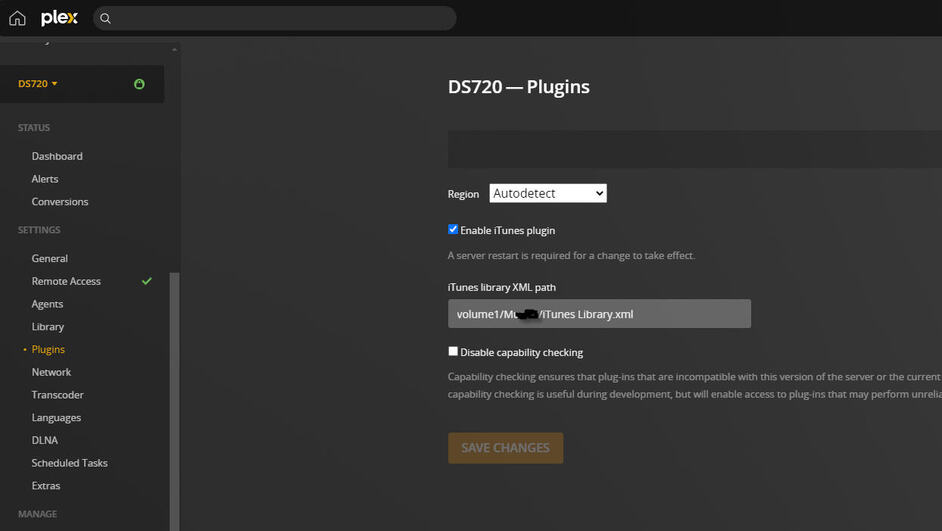Click the 'Region' label
Viewport: 942px width, 531px height.
tap(463, 194)
